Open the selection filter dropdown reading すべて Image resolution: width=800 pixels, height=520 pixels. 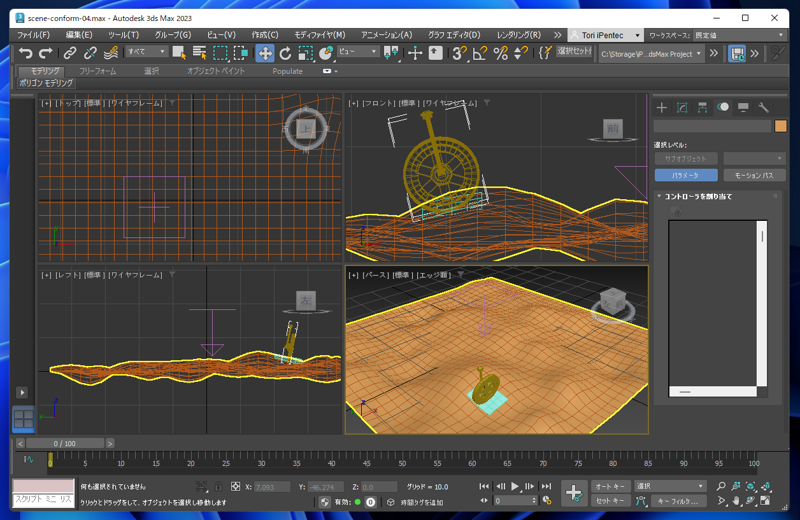pos(146,52)
